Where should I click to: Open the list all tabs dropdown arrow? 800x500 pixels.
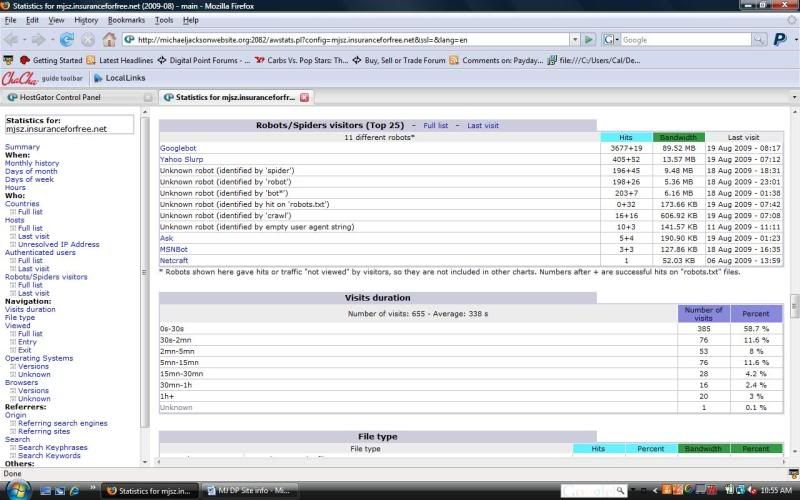tap(794, 97)
